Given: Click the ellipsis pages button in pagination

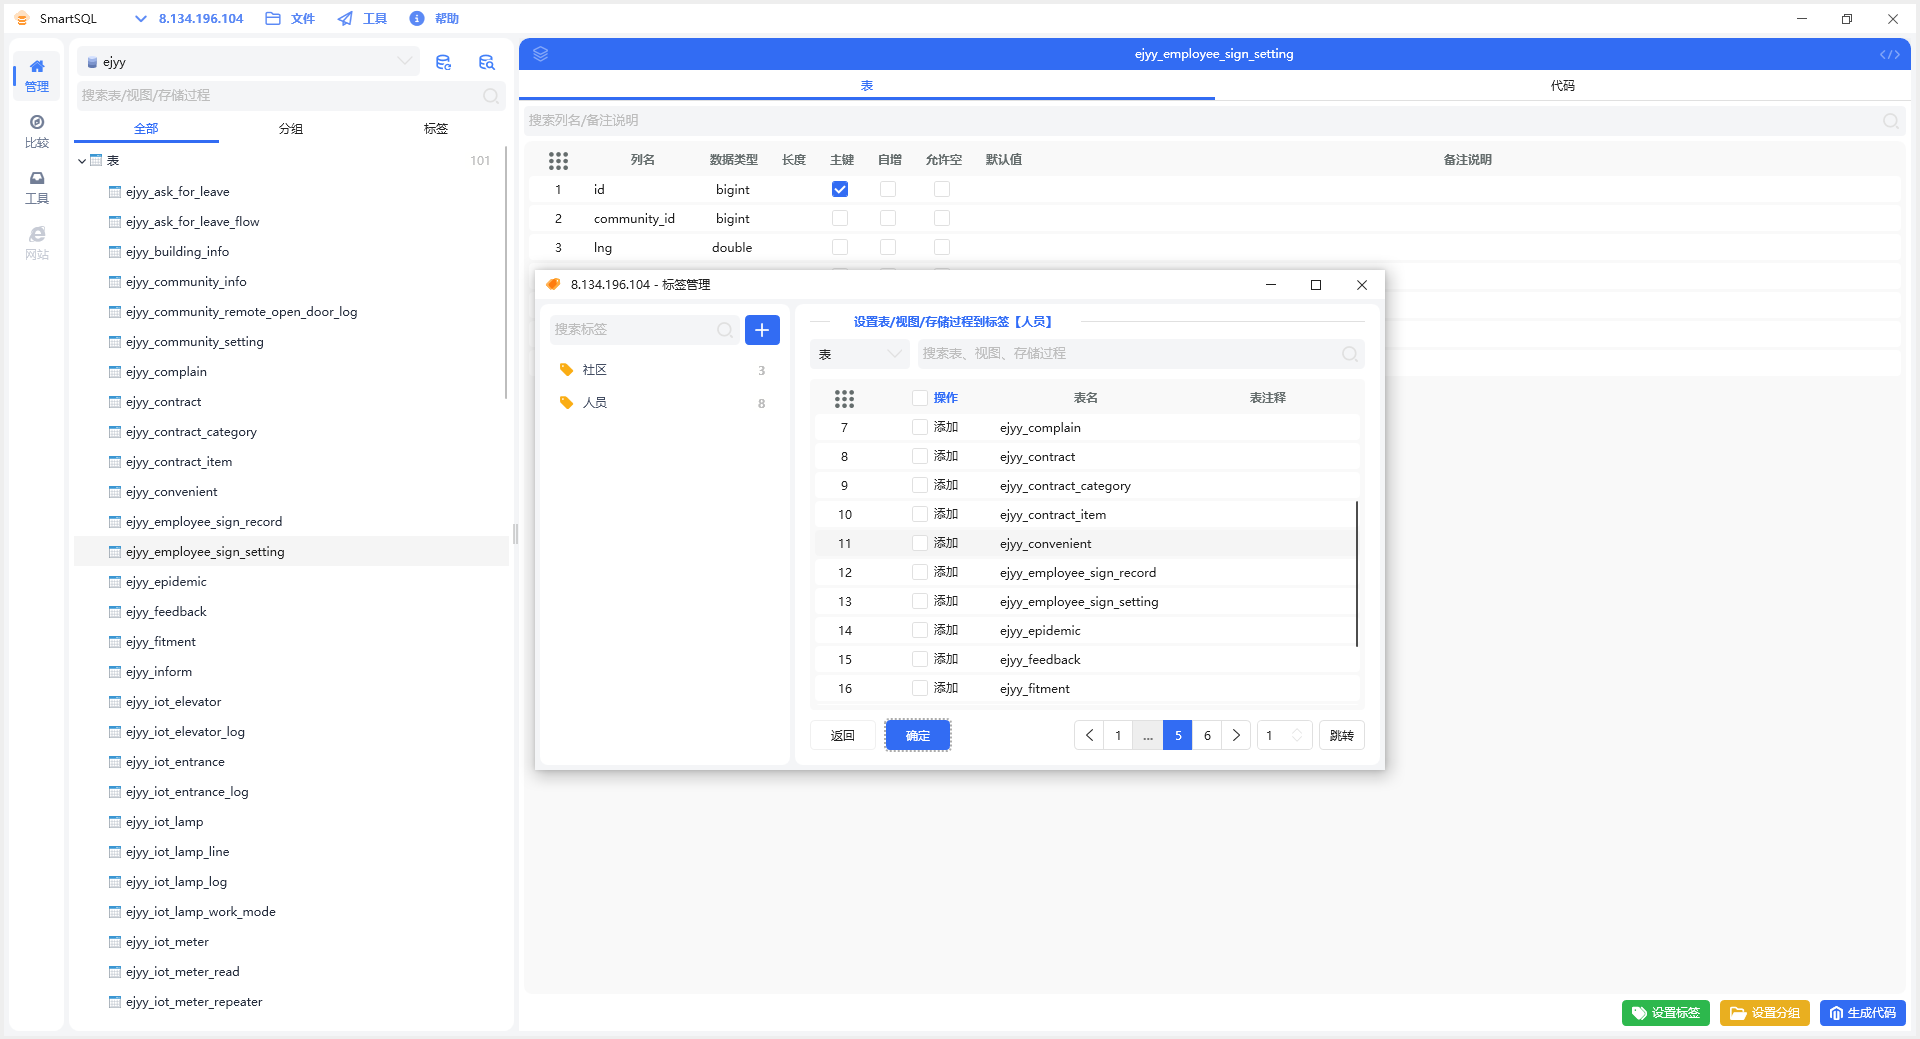Looking at the screenshot, I should click(1148, 736).
